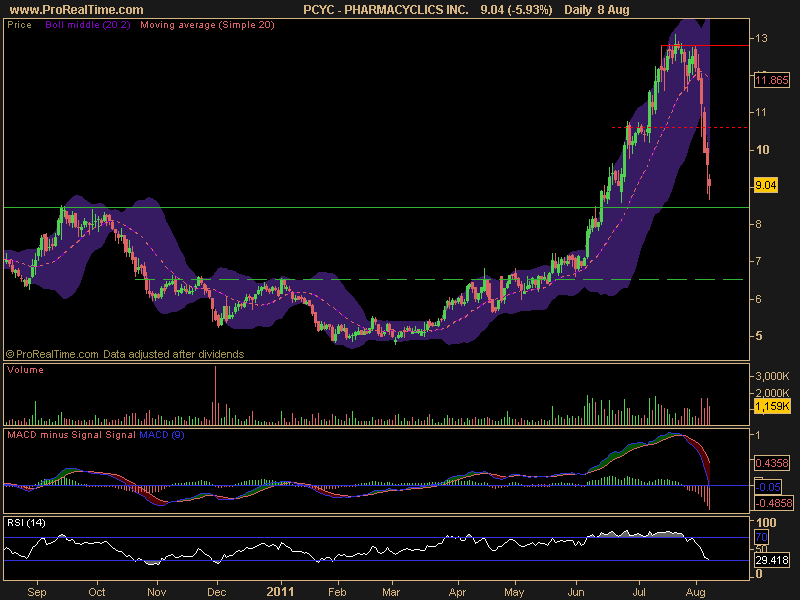
Task: Click the tallest December volume spike bar
Action: click(x=215, y=395)
